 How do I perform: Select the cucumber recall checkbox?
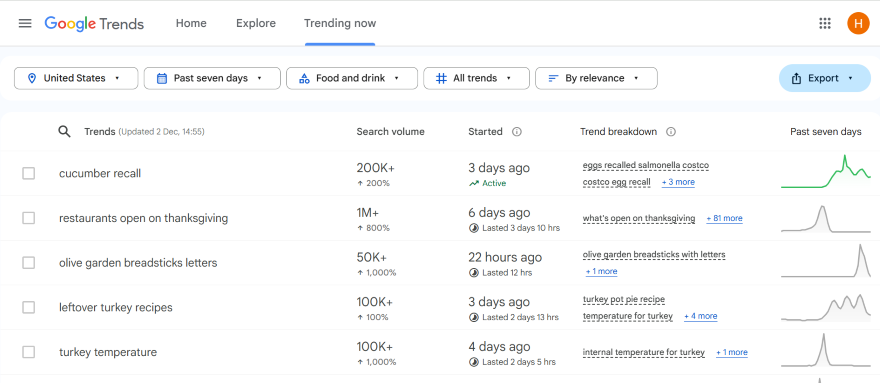pos(29,174)
